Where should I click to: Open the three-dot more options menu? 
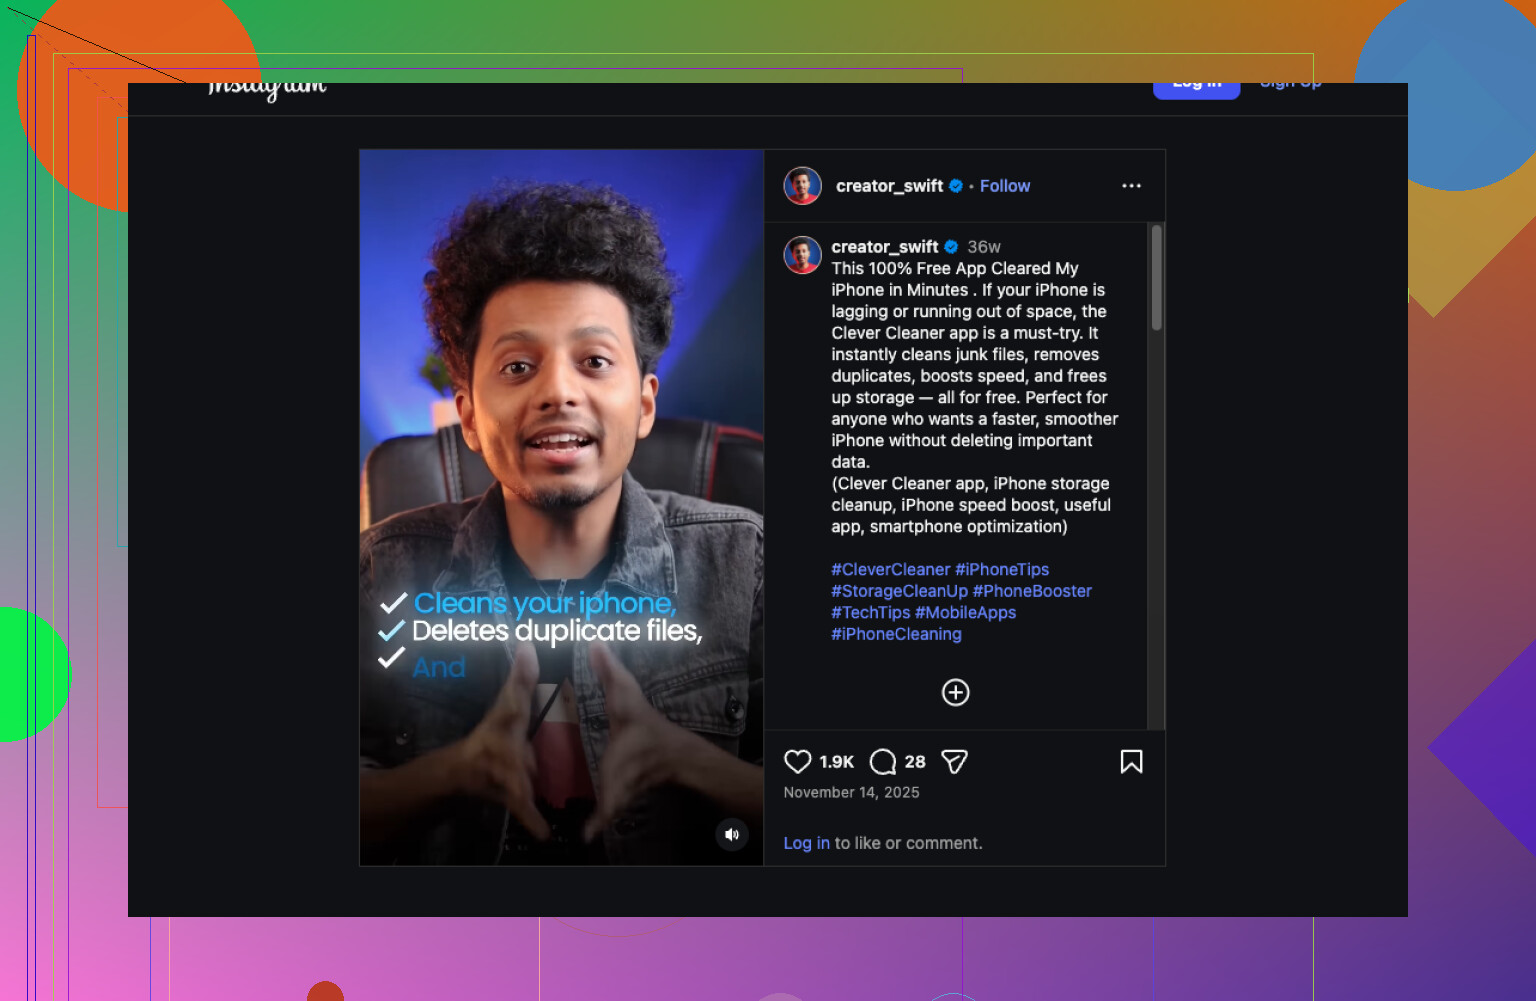(1131, 186)
